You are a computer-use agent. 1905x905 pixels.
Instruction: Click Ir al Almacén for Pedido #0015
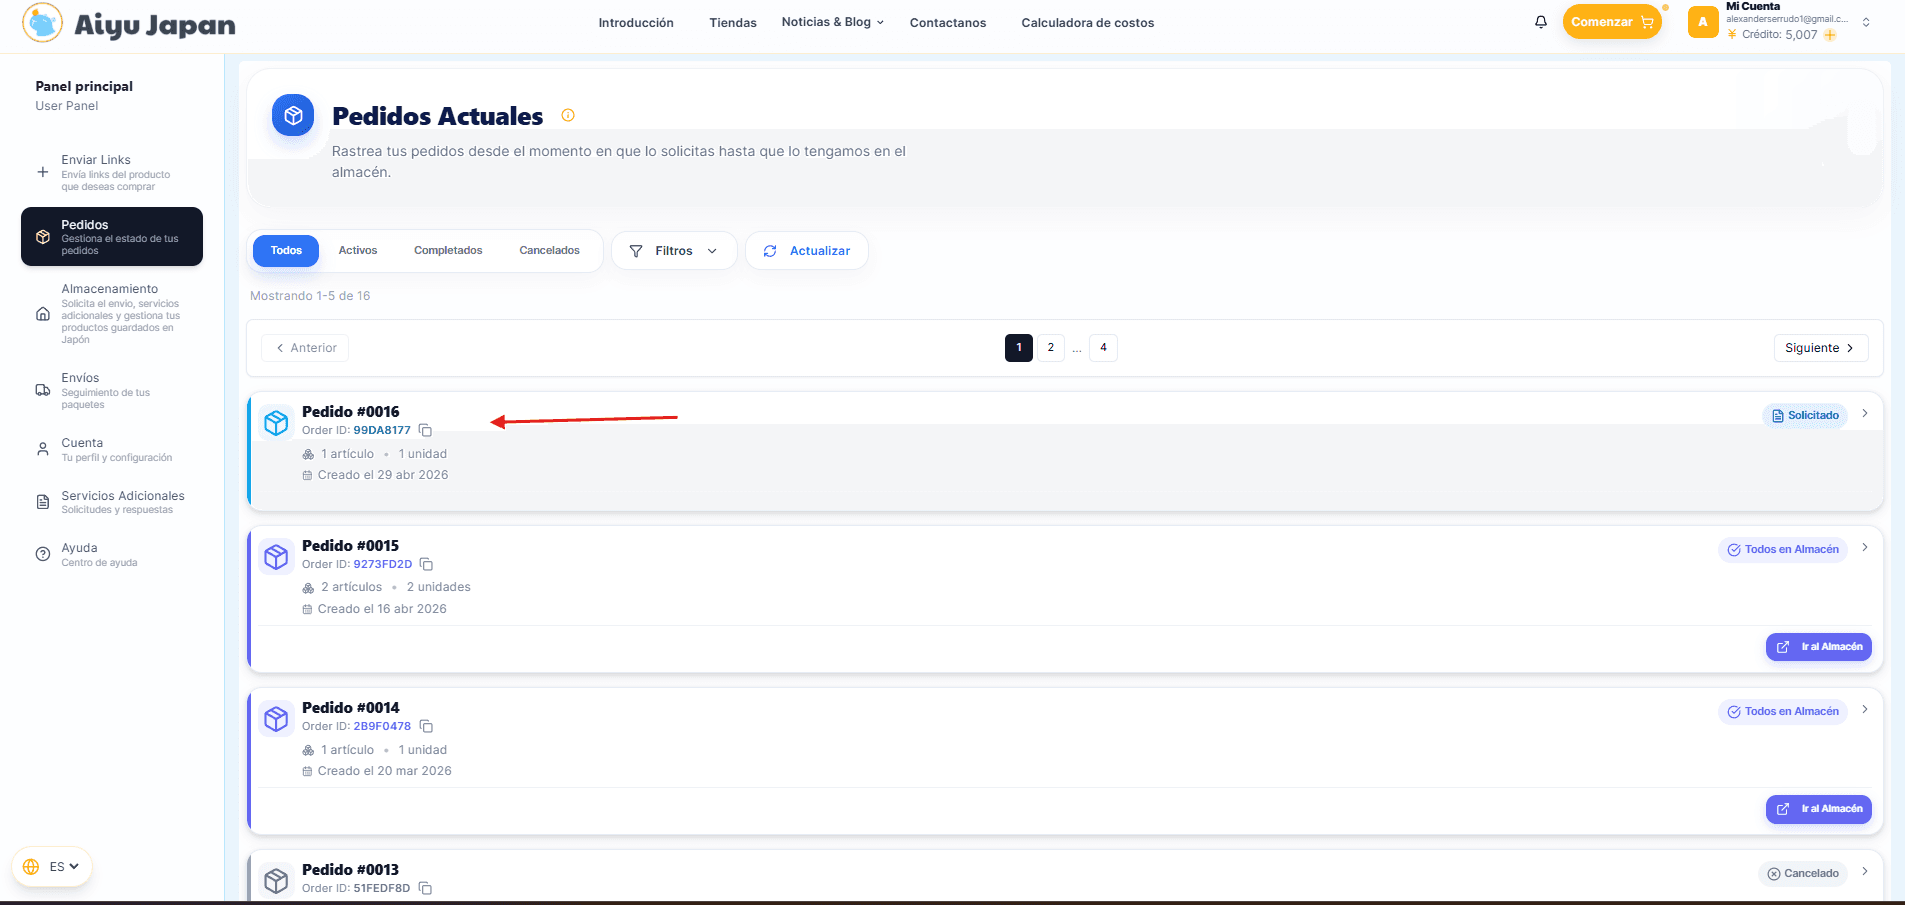(1818, 647)
